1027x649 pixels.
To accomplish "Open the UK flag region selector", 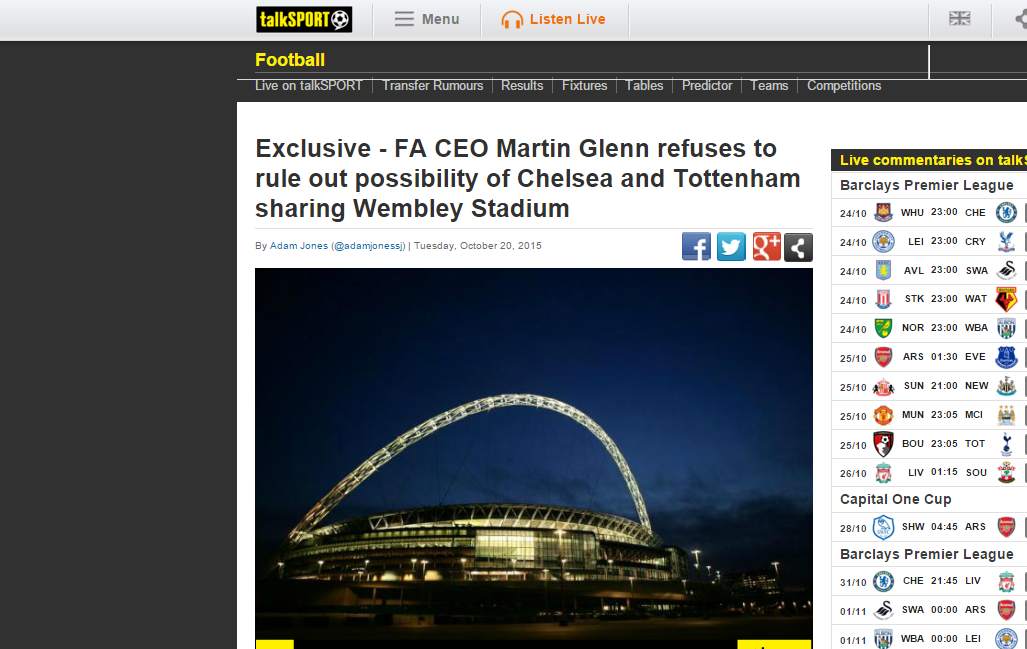I will click(960, 19).
